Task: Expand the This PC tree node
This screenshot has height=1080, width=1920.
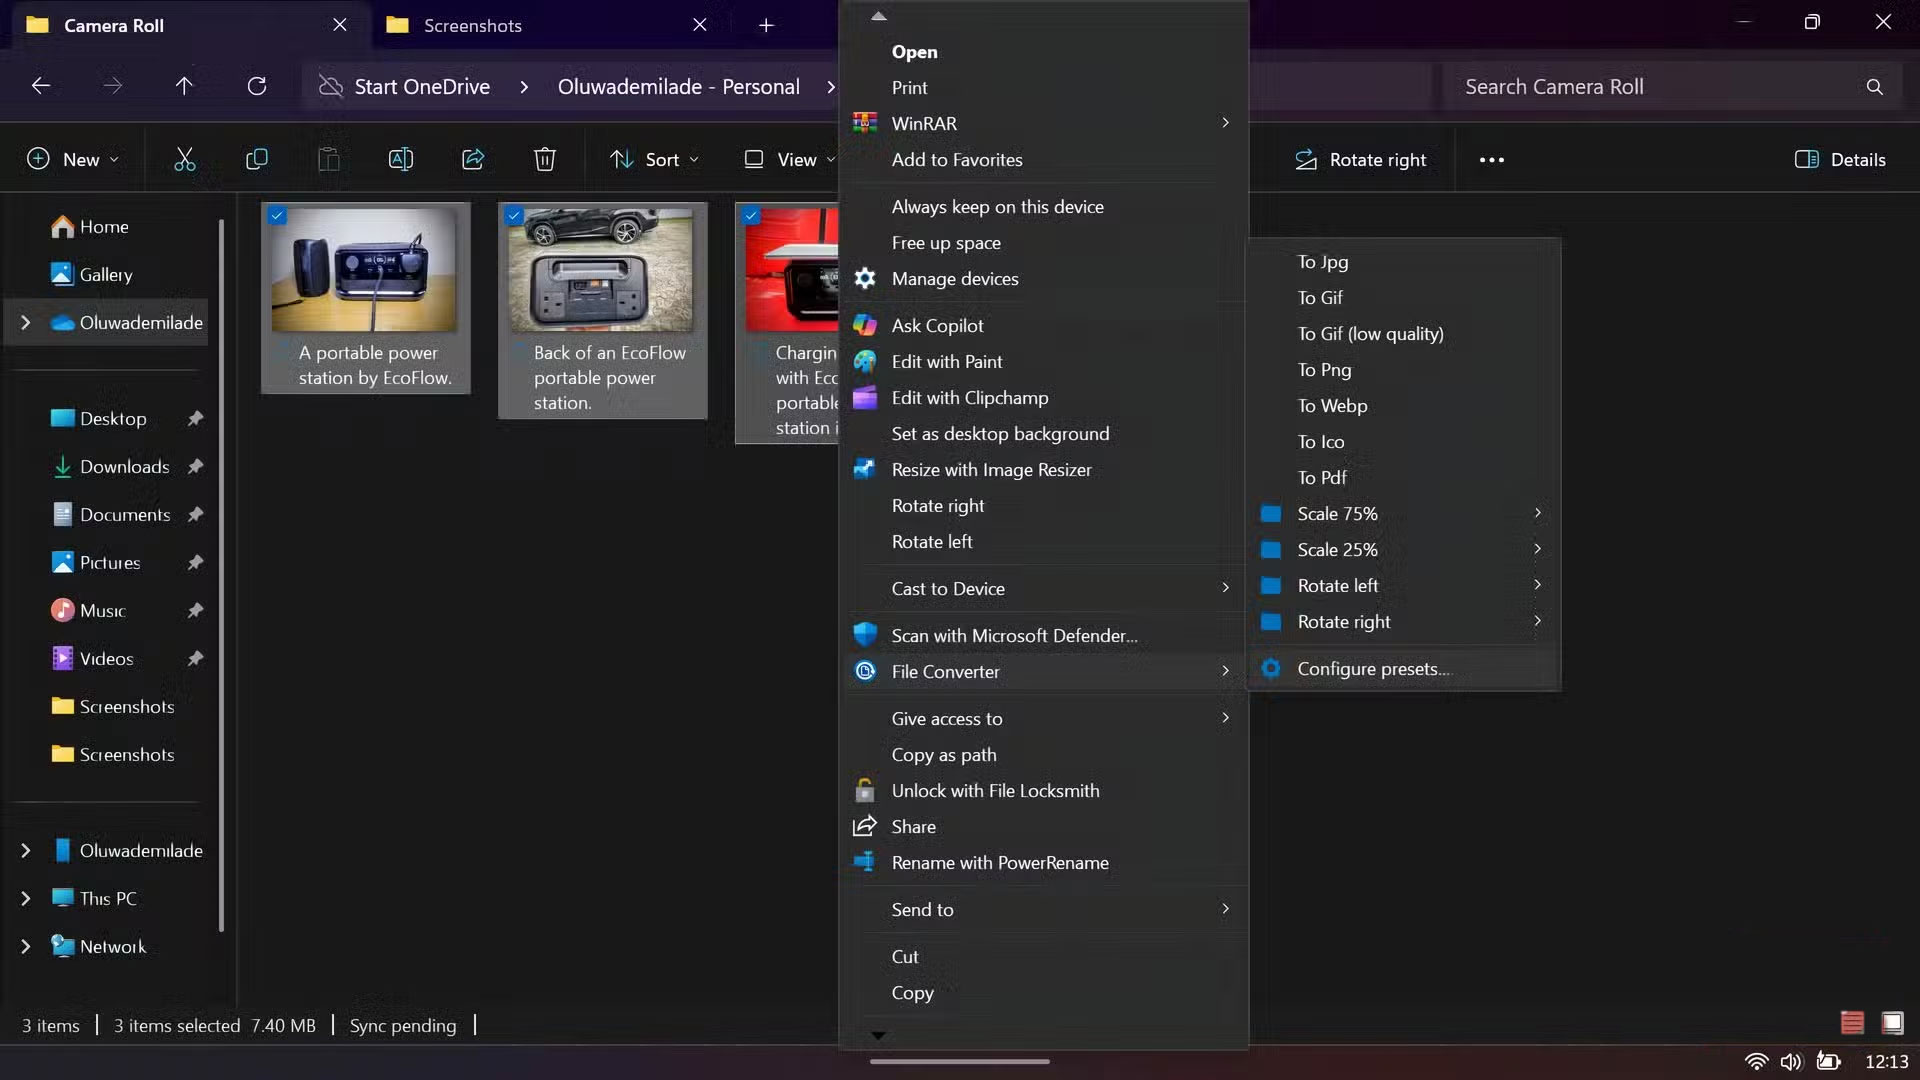Action: pyautogui.click(x=26, y=898)
